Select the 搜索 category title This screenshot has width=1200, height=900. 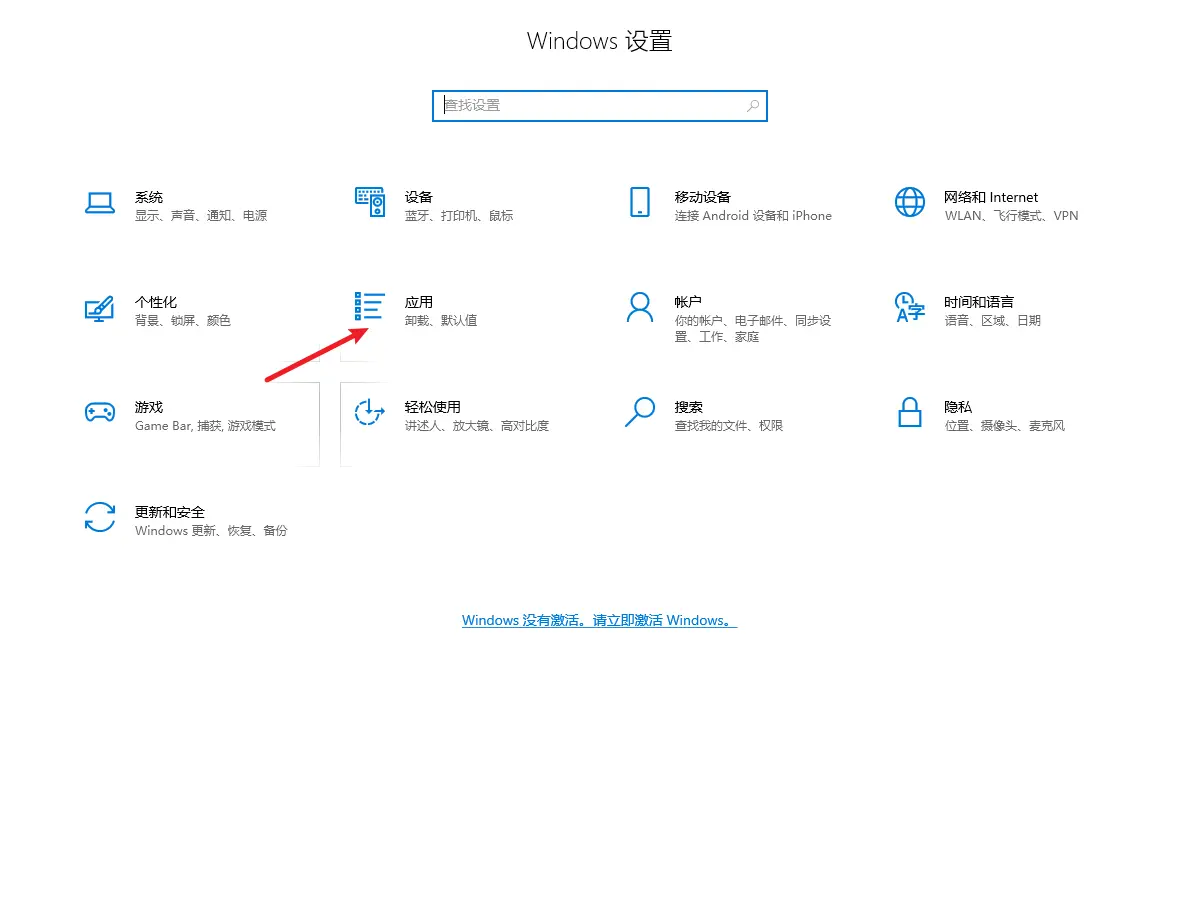[689, 407]
